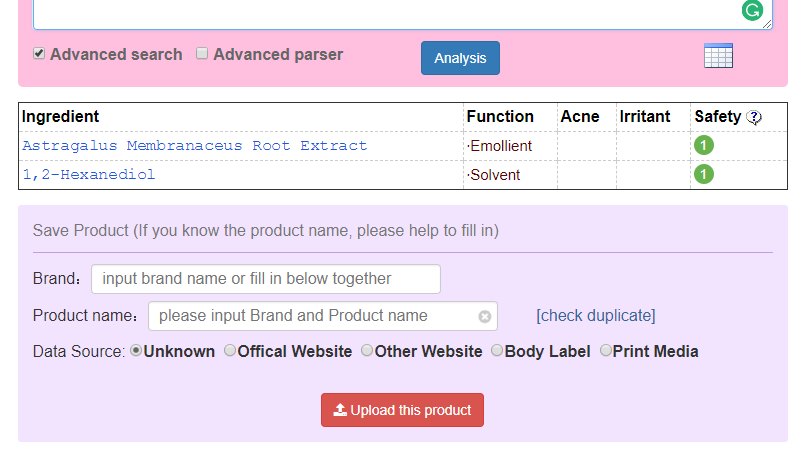Focus the Brand name input field
This screenshot has width=801, height=454.
pos(265,279)
